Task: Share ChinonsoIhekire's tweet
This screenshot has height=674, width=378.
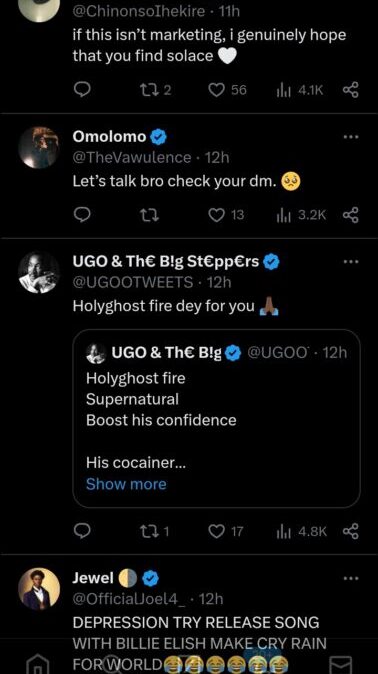Action: [x=350, y=90]
